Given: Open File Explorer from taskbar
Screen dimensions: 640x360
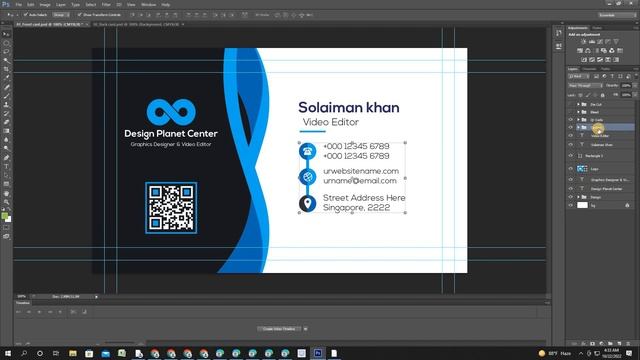Looking at the screenshot, I should tap(73, 353).
